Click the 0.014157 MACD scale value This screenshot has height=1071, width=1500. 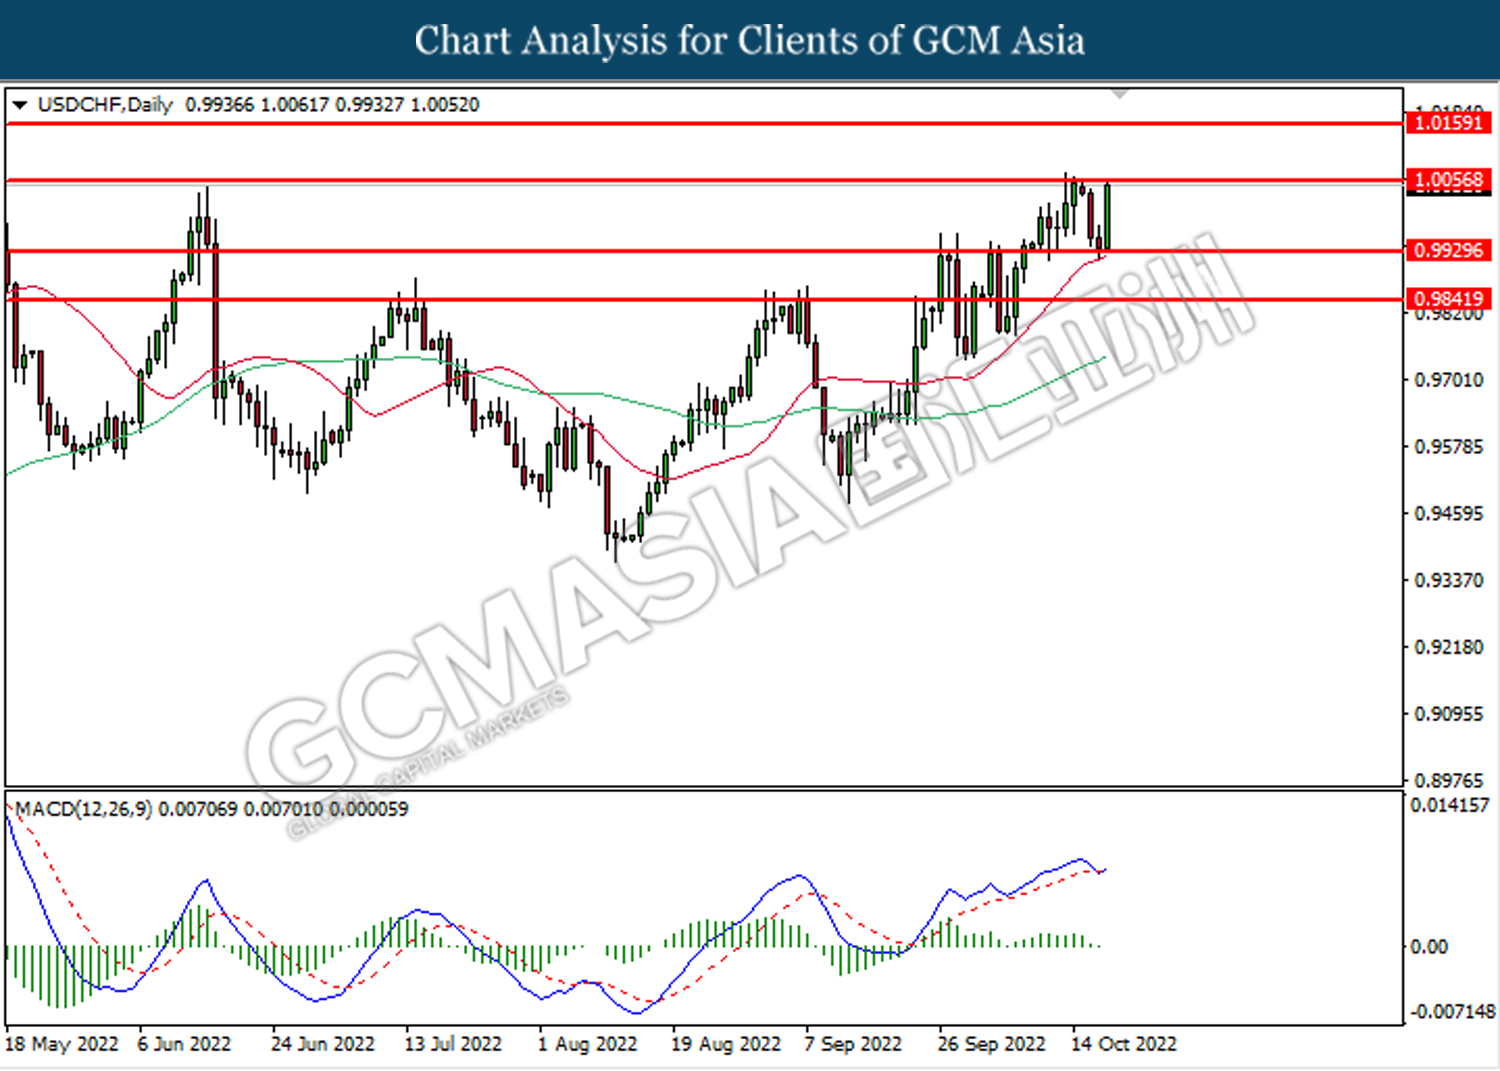click(x=1450, y=805)
